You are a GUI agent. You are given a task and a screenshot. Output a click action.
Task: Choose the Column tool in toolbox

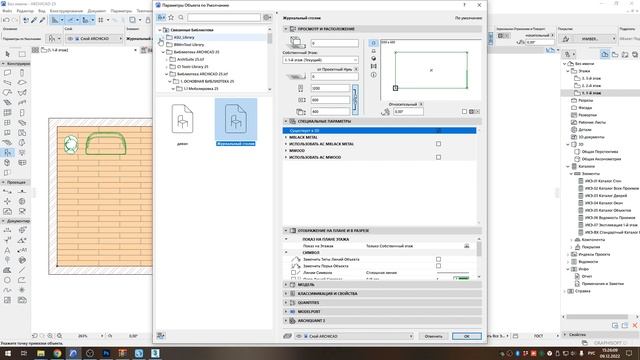point(22,73)
